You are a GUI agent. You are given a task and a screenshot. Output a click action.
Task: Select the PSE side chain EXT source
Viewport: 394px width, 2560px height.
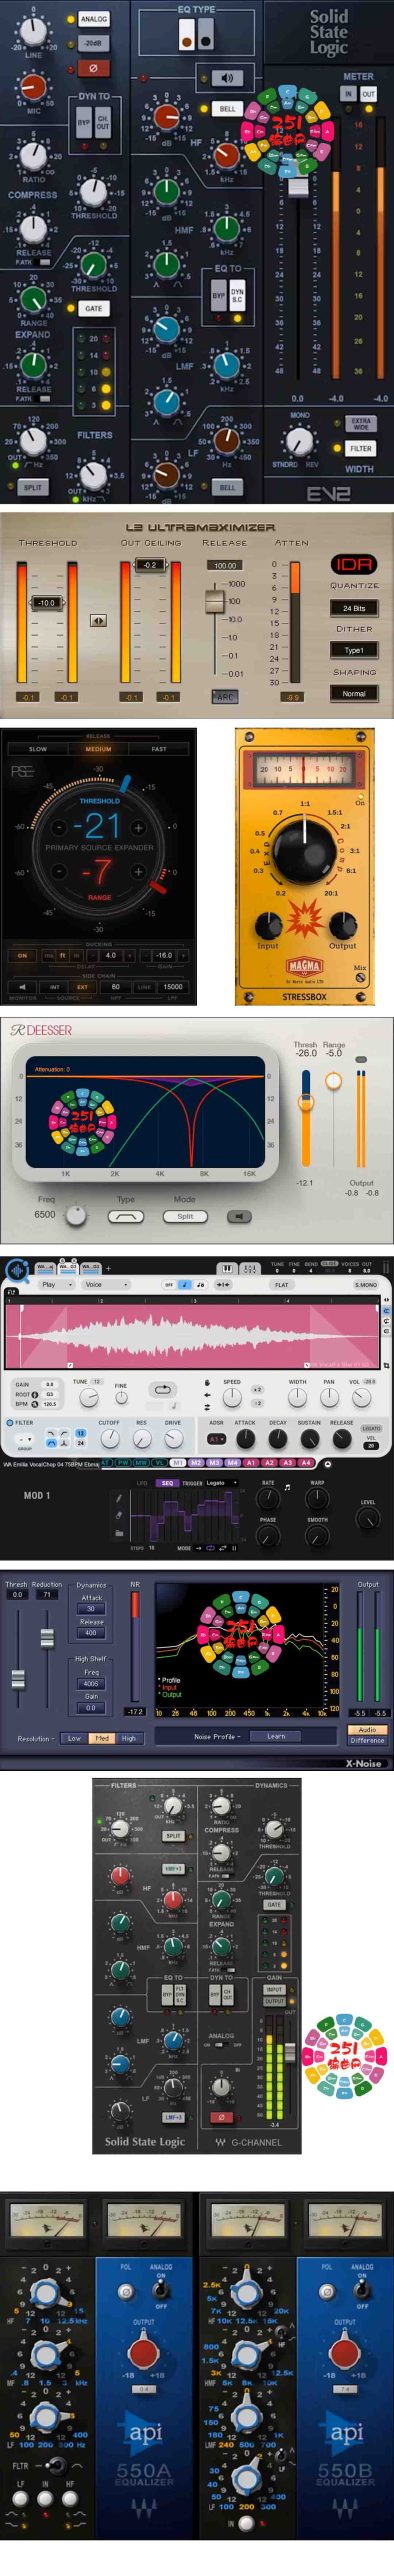82,986
